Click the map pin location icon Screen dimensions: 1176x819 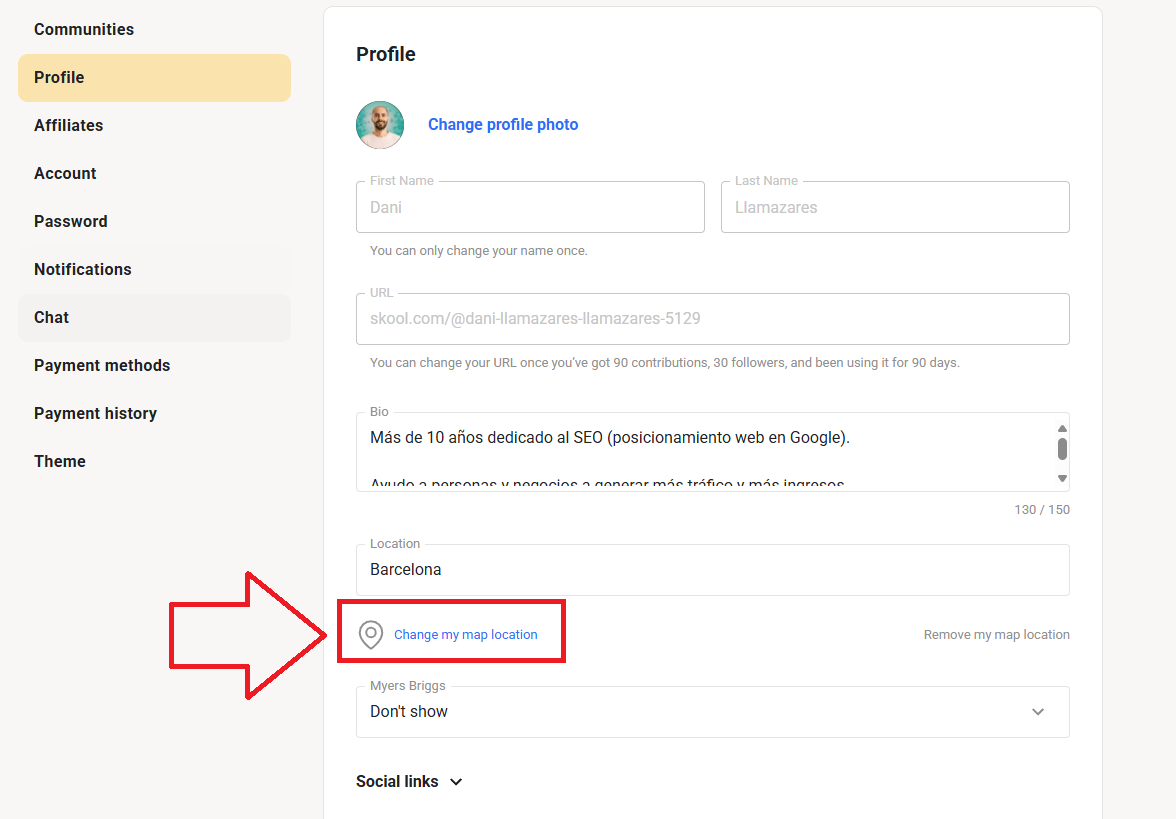tap(371, 635)
